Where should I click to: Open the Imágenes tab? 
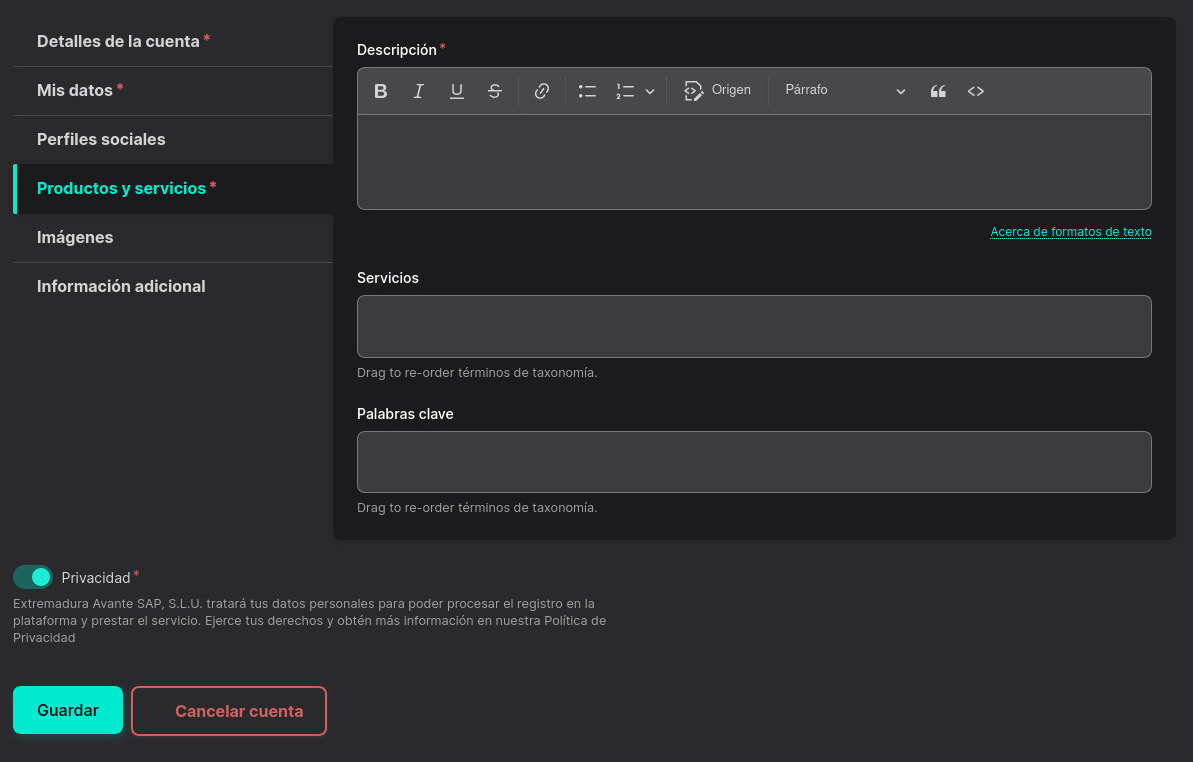pos(75,237)
